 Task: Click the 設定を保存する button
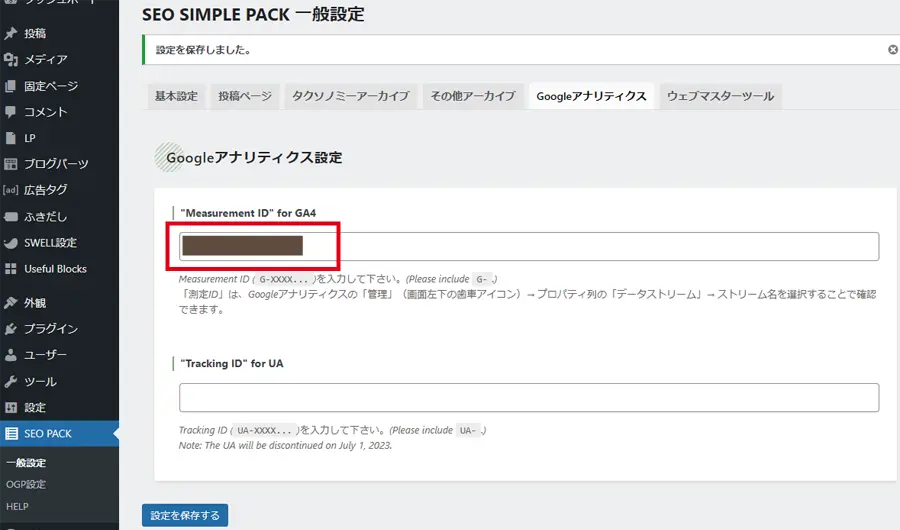185,516
